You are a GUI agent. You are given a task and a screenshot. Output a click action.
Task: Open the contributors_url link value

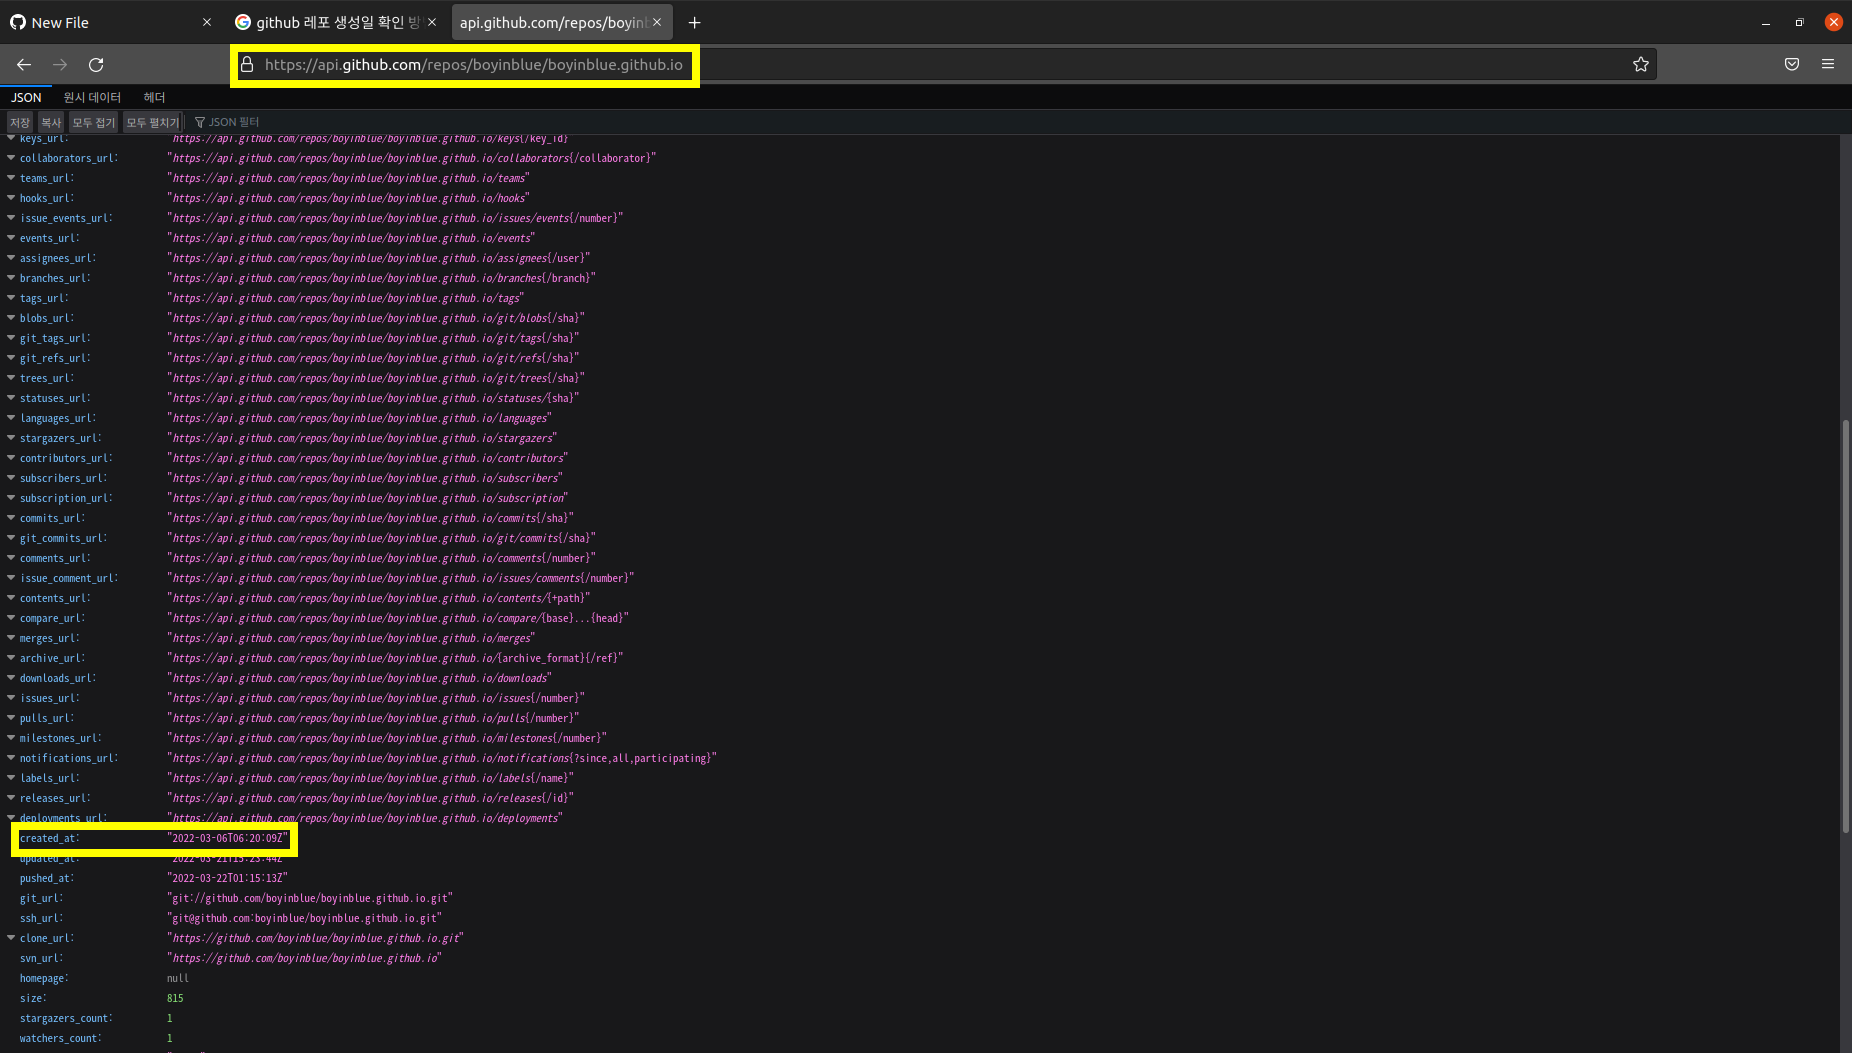(x=367, y=458)
